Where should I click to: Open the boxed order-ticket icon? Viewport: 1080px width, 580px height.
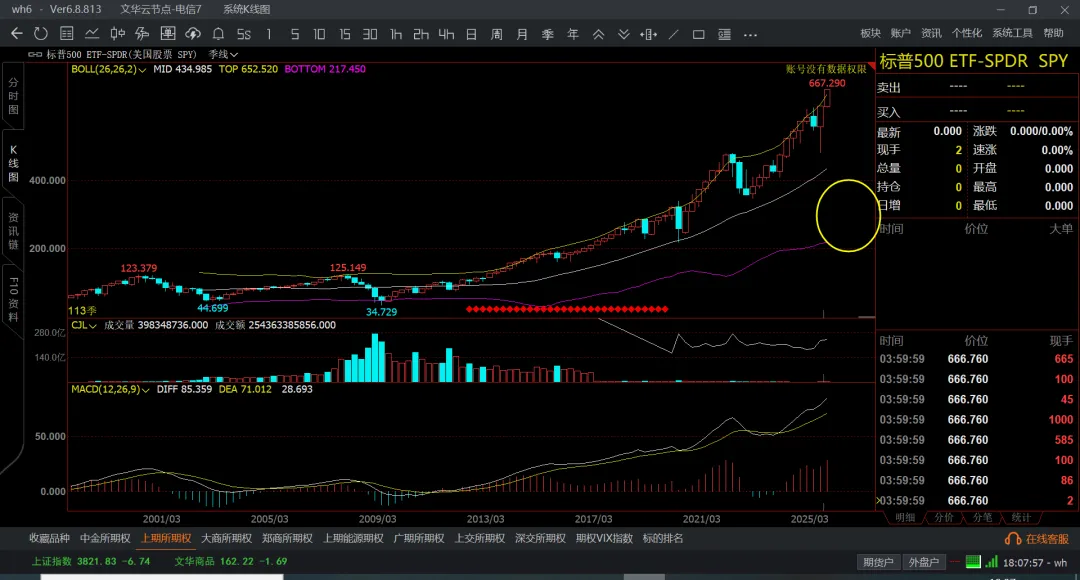(167, 34)
